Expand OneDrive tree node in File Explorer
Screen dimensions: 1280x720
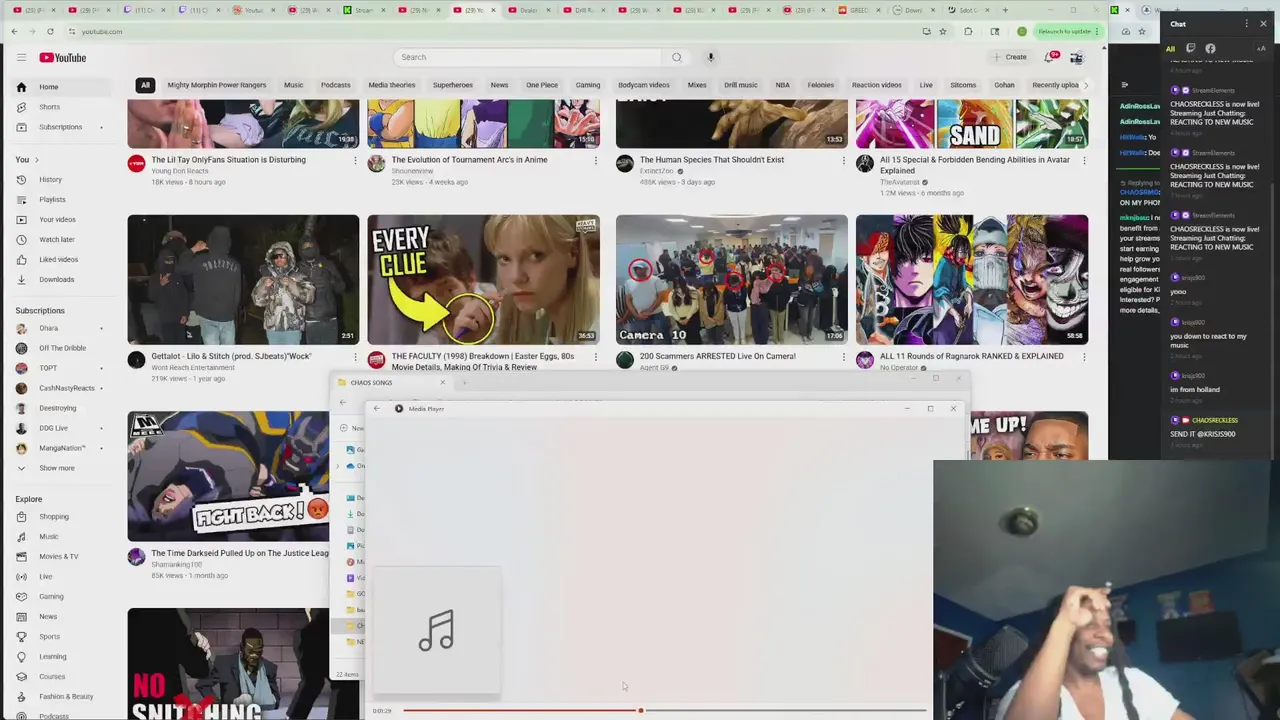tap(338, 466)
